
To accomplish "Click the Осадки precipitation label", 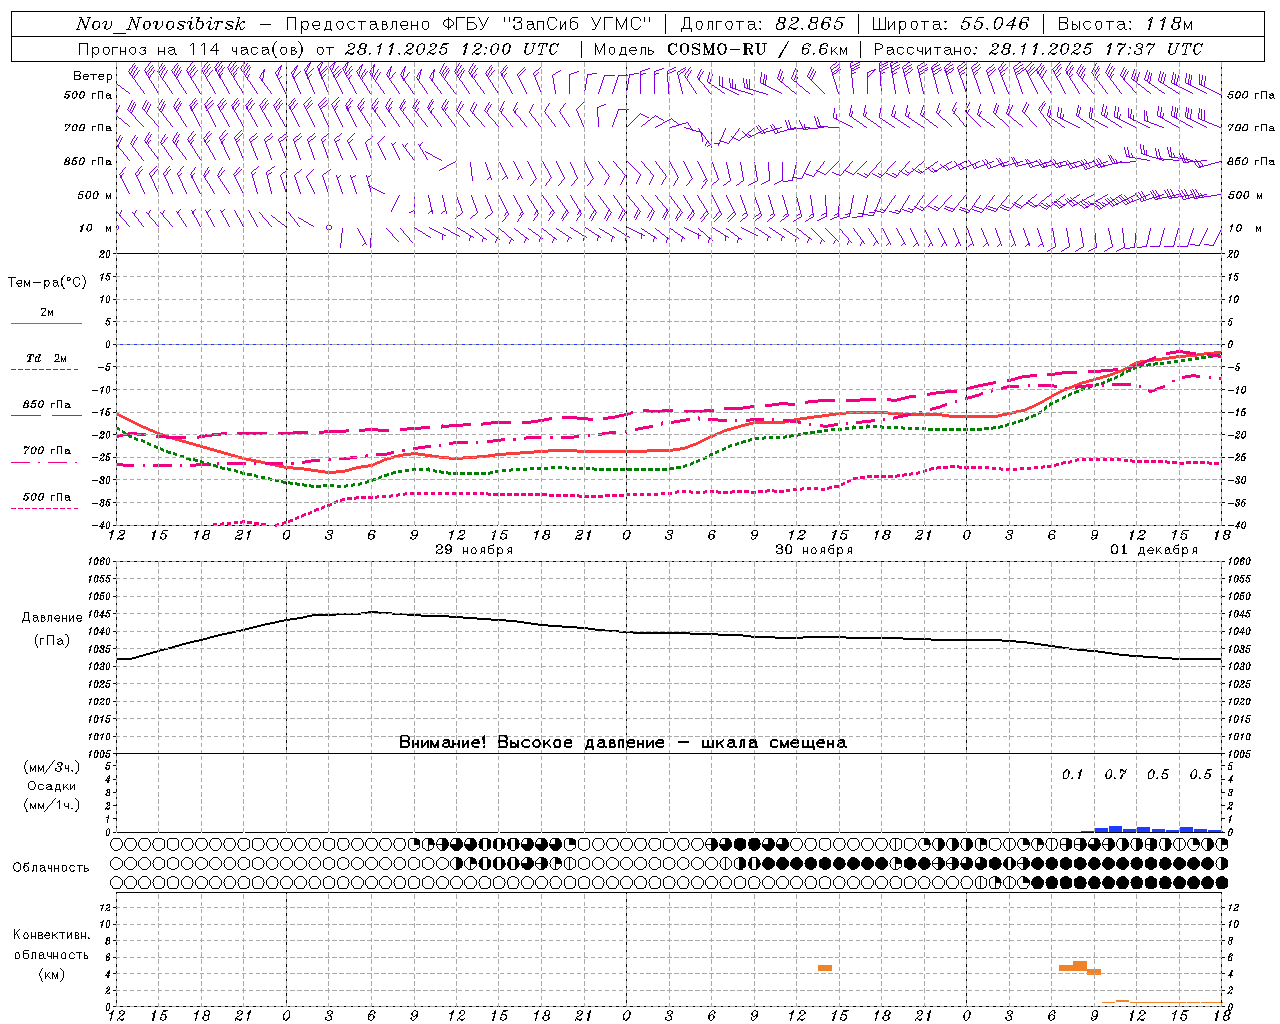I will coord(52,786).
